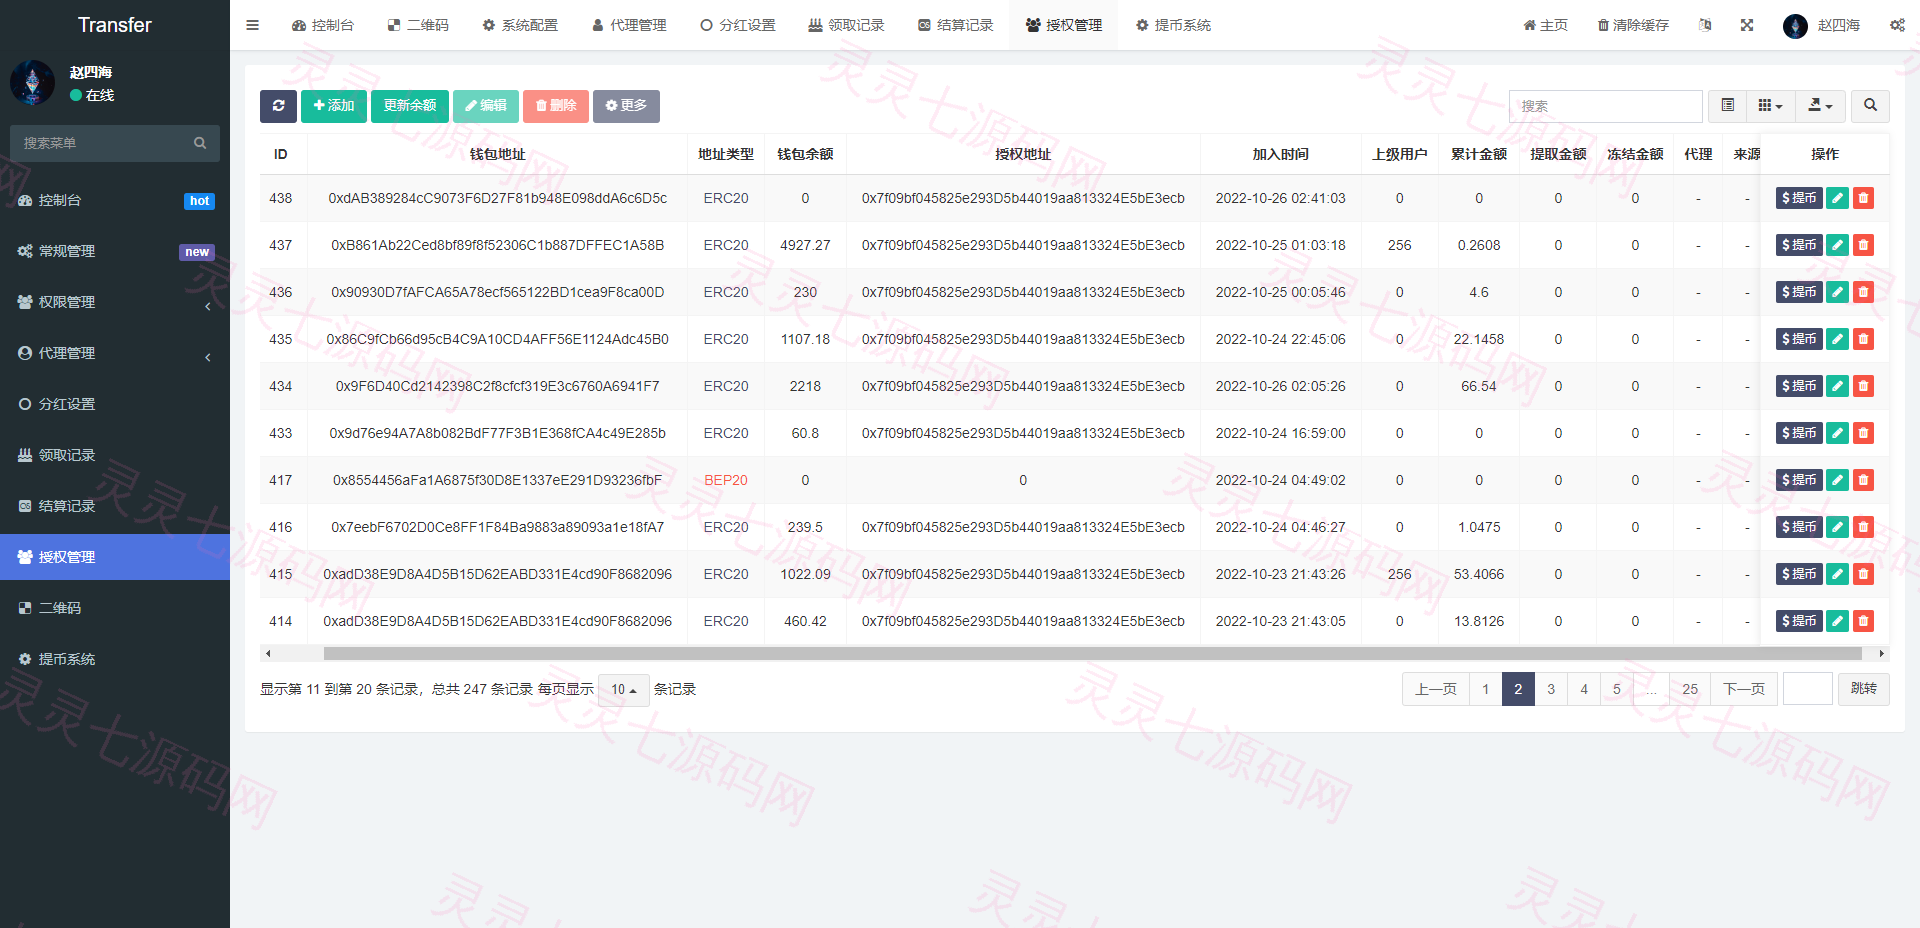Click the 下一页 next page button
The height and width of the screenshot is (928, 1920).
point(1744,689)
